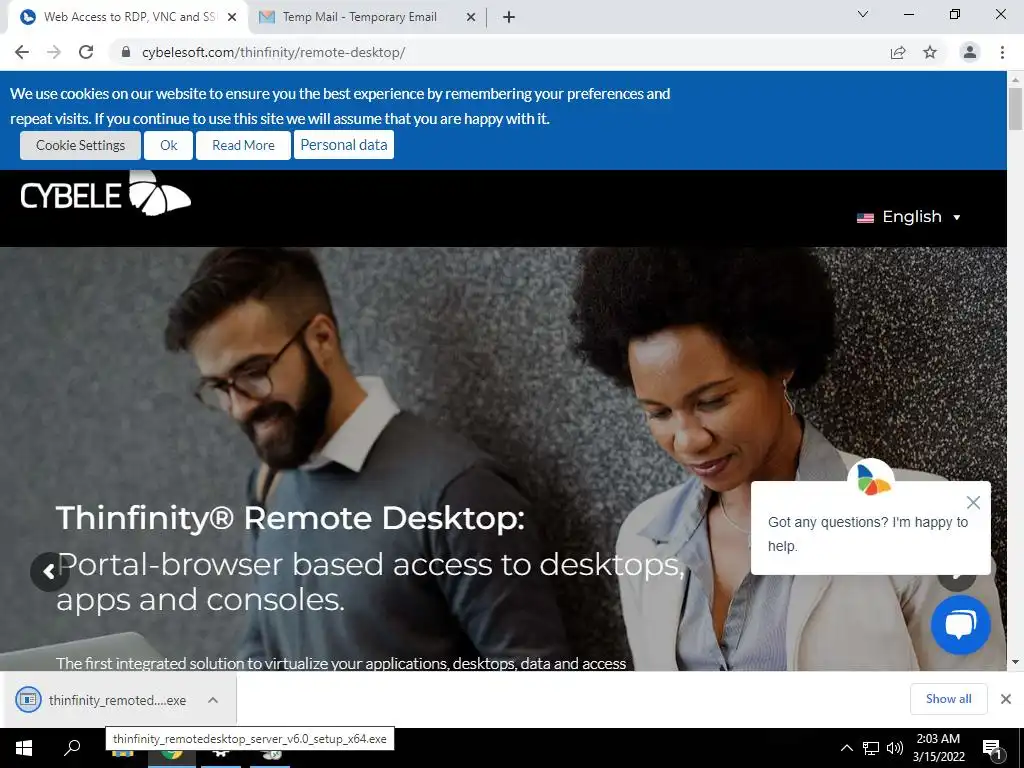
Task: Expand the English language dropdown
Action: [x=908, y=217]
